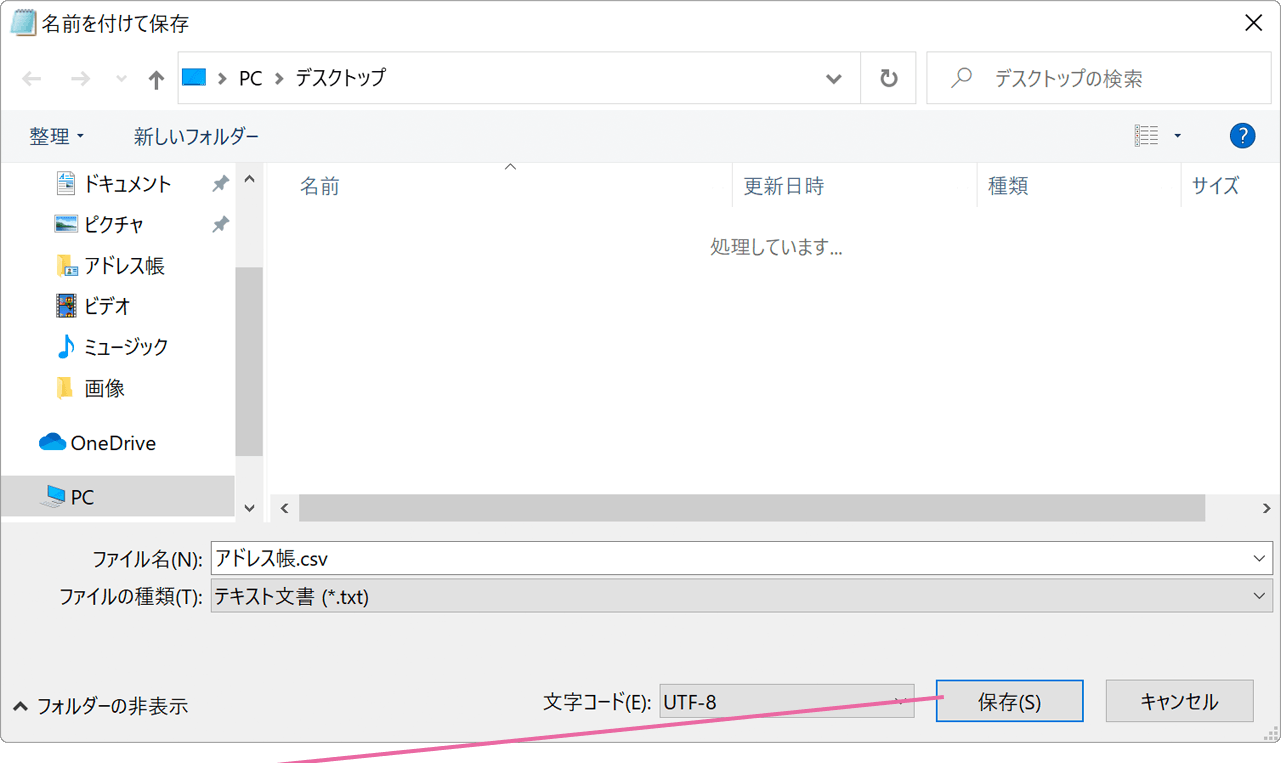The width and height of the screenshot is (1281, 763).
Task: Expand the address bar history dropdown
Action: [x=834, y=79]
